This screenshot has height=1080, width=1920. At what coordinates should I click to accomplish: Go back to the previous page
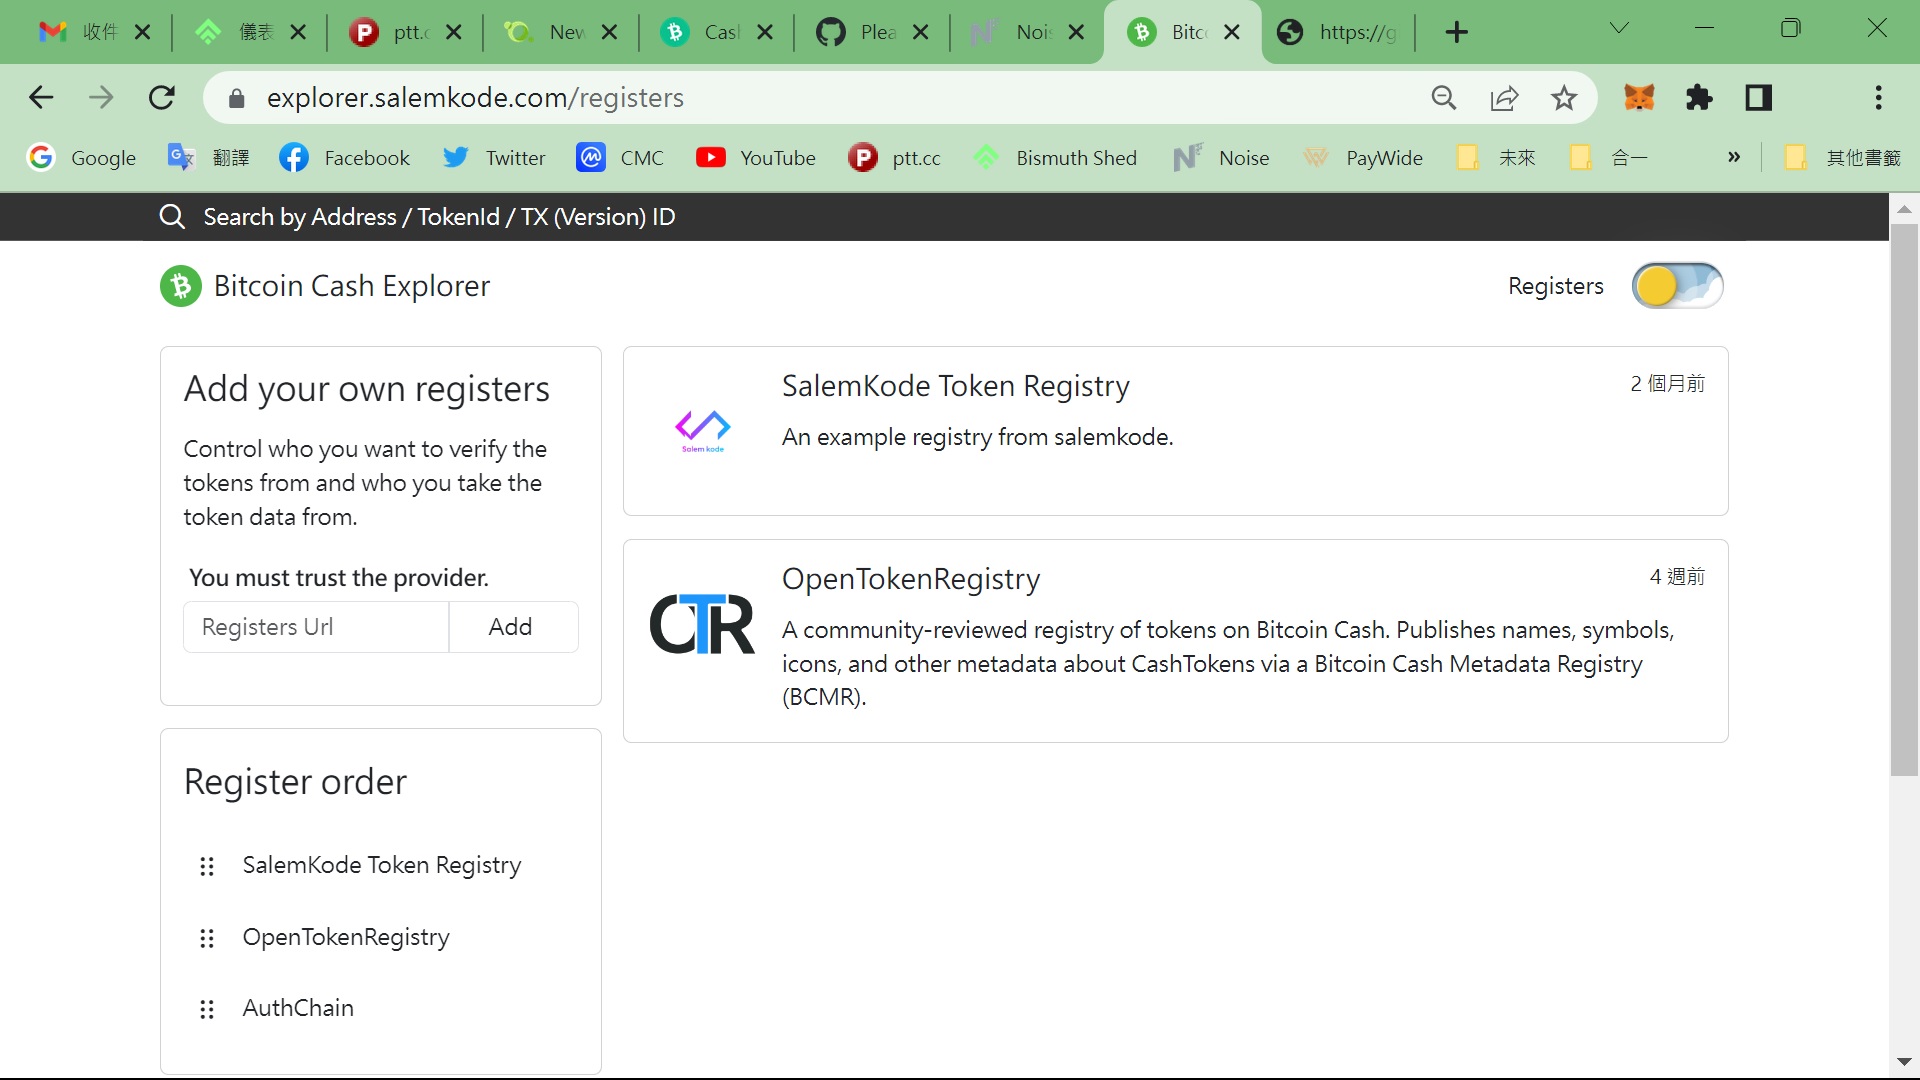(x=41, y=97)
